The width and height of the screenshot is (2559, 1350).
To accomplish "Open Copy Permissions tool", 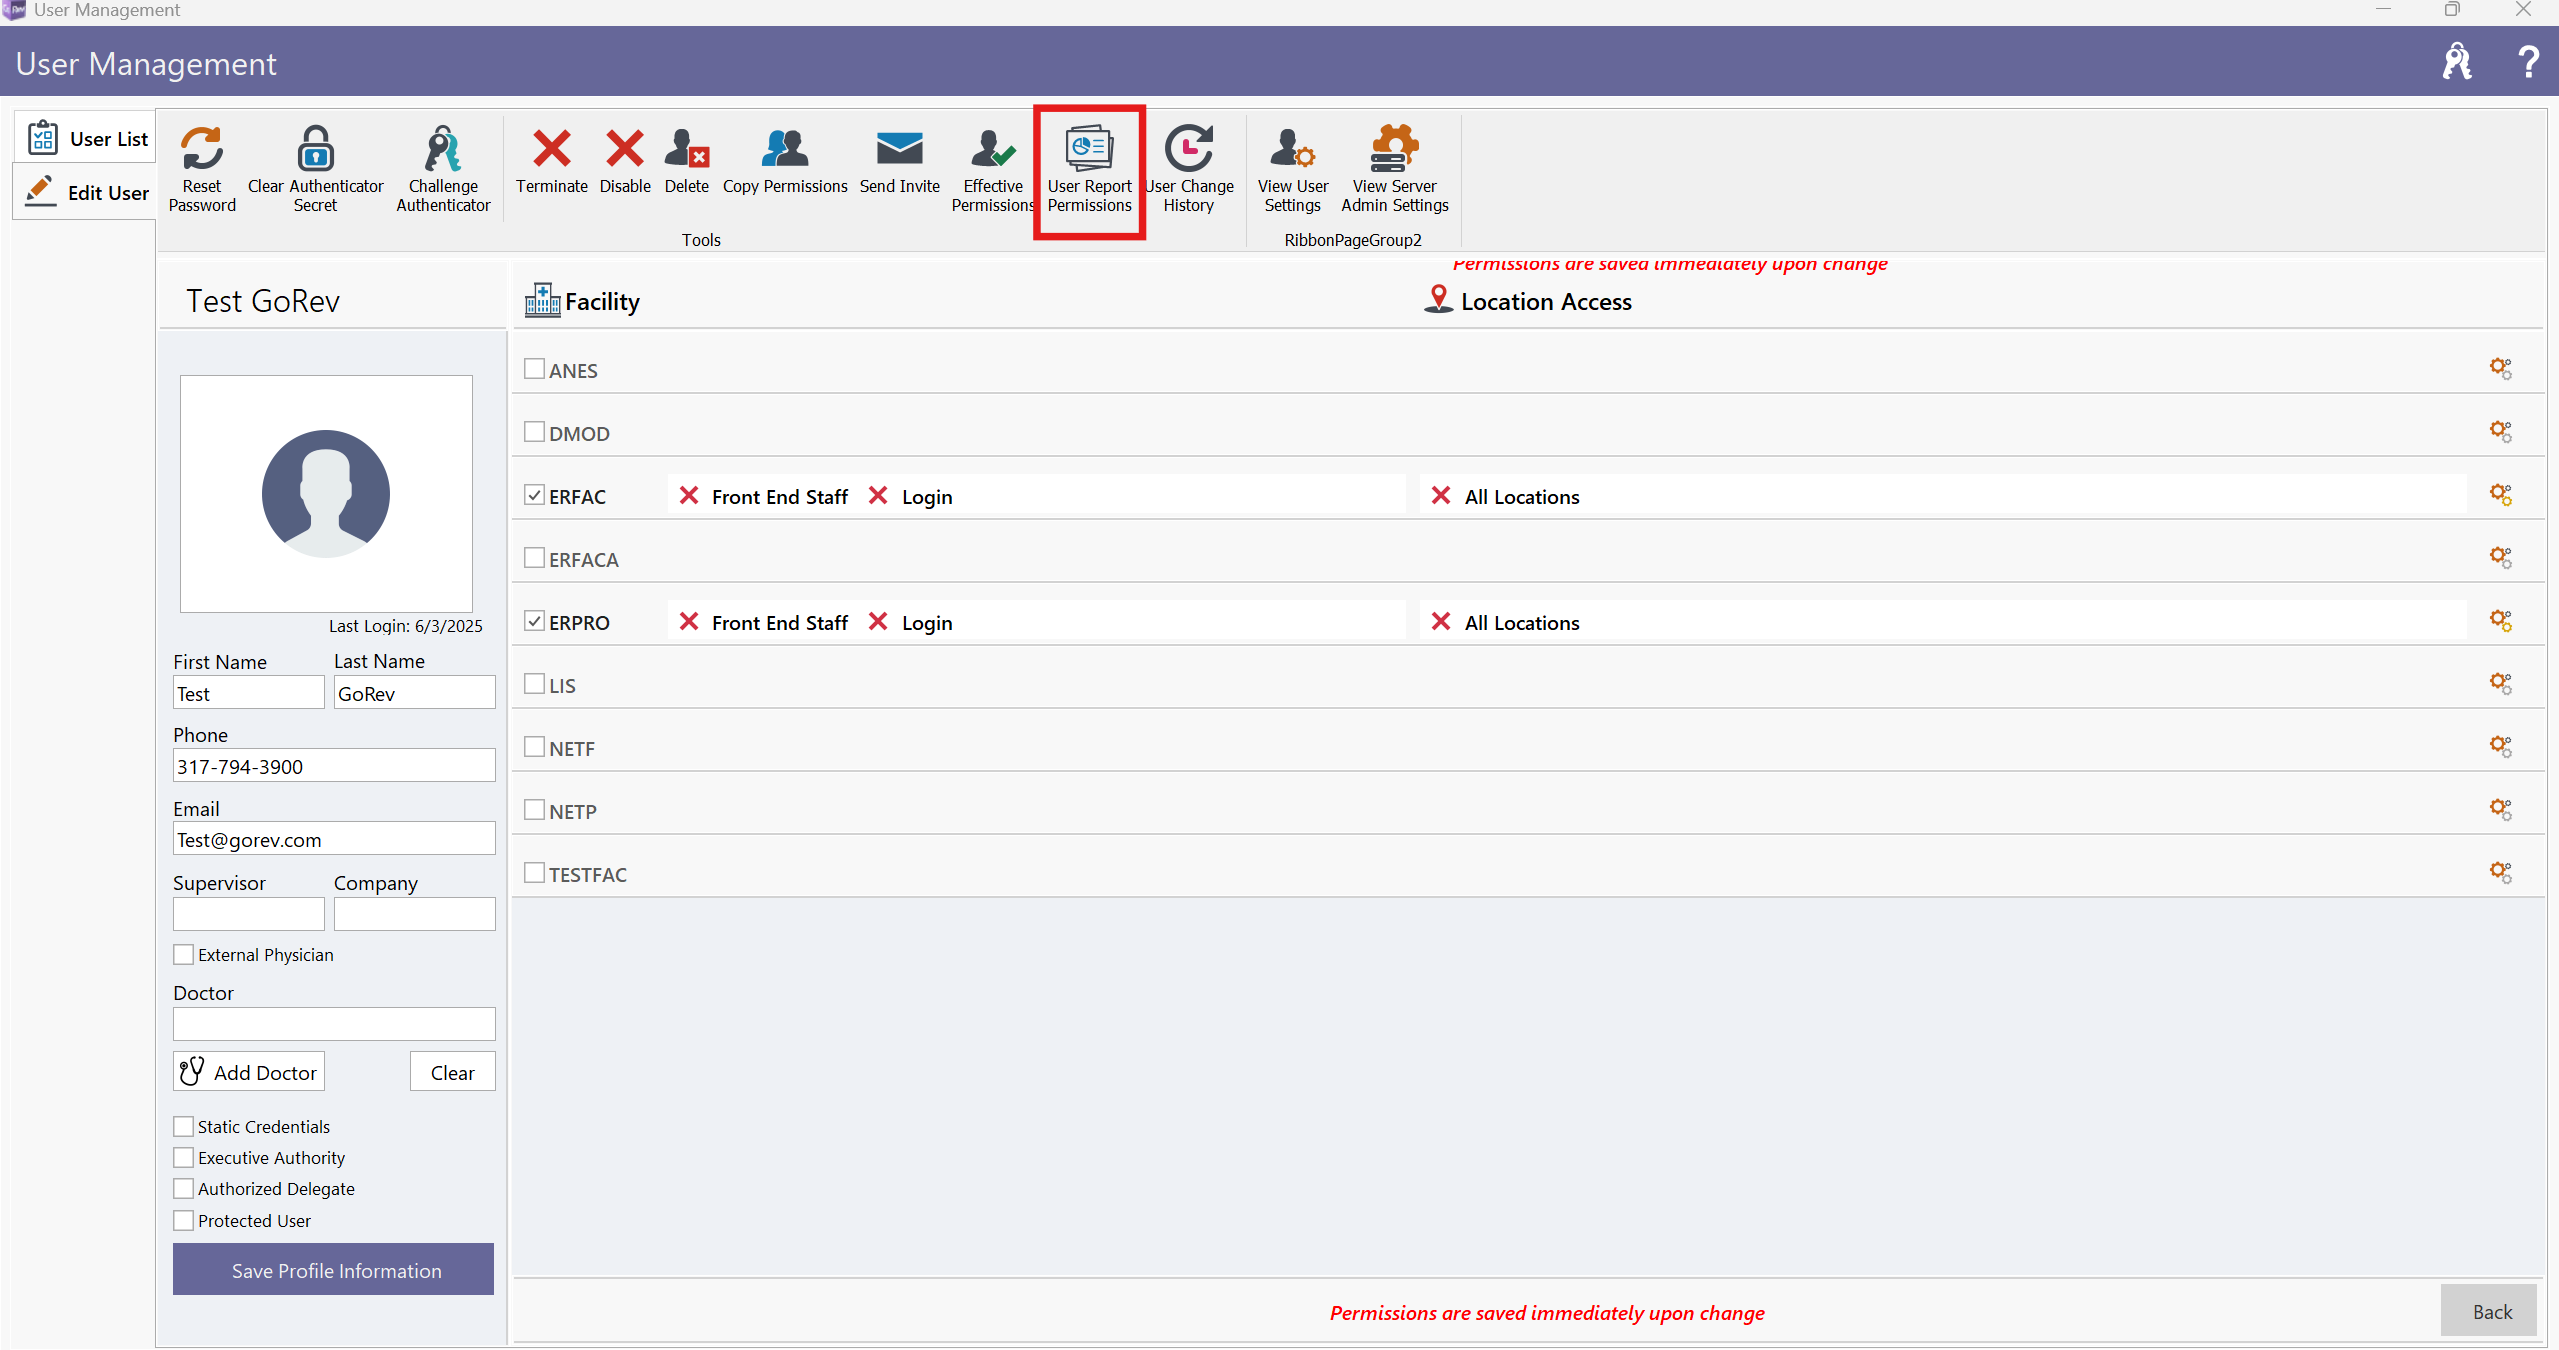I will [x=785, y=160].
